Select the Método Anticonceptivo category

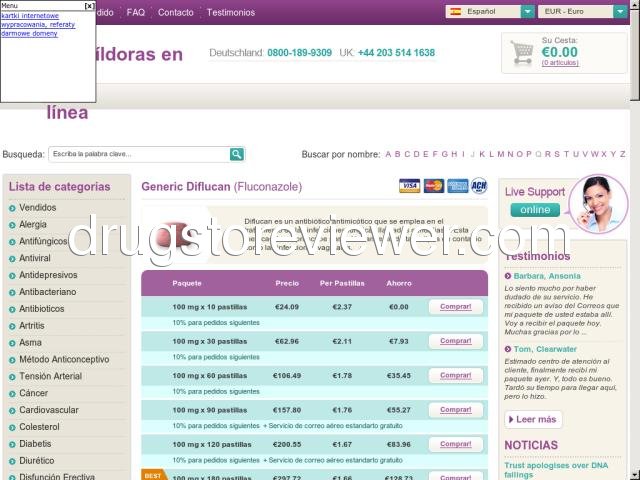(x=64, y=359)
